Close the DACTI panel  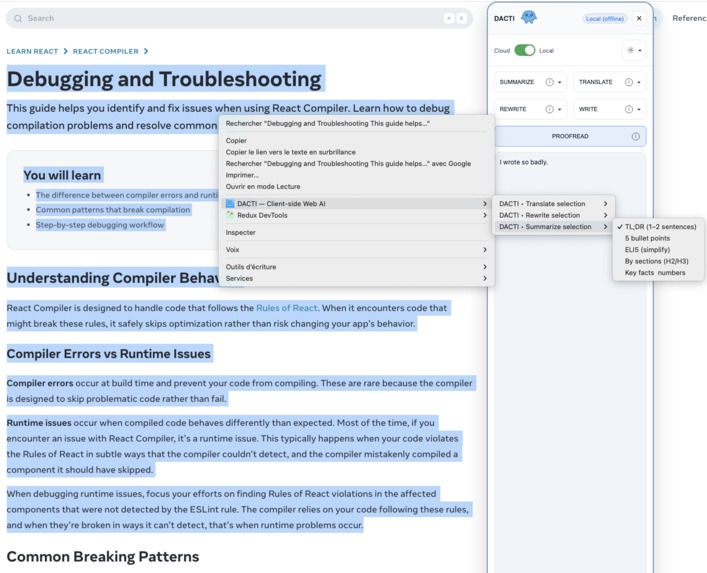639,18
